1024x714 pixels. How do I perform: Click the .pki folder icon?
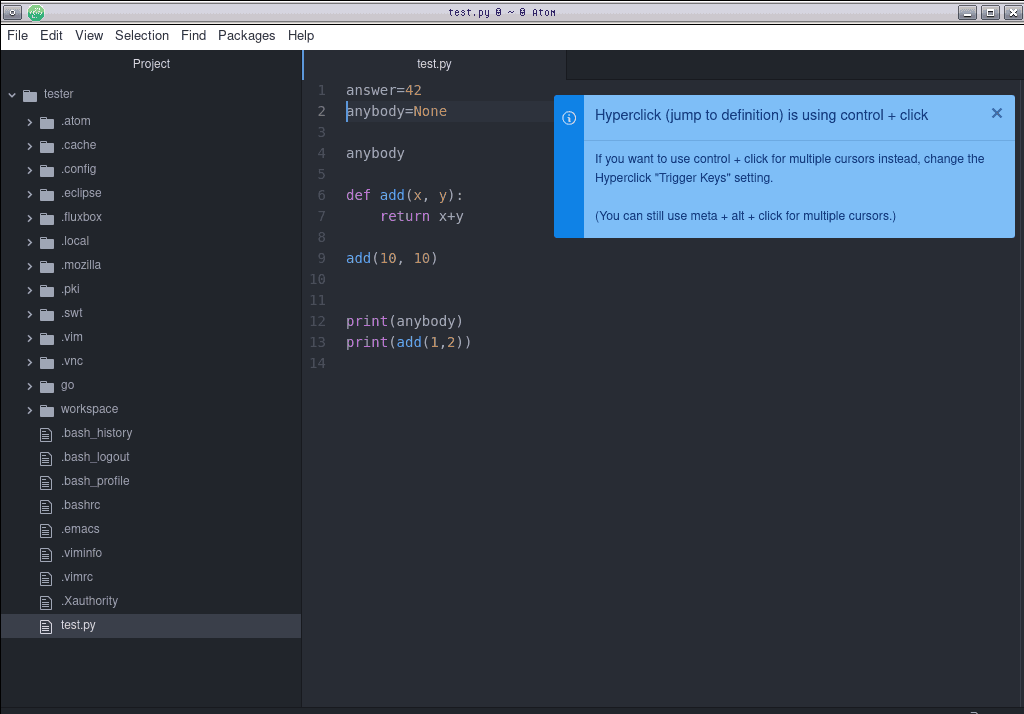(47, 291)
